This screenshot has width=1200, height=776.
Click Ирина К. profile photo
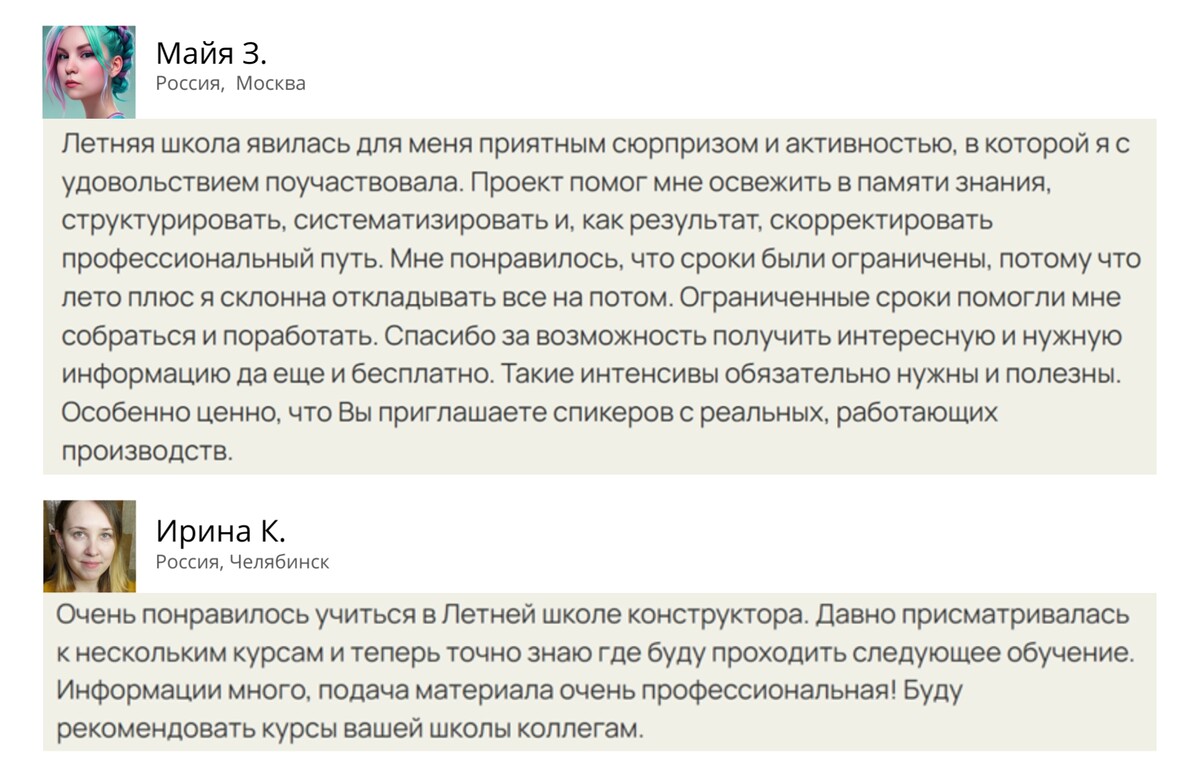tap(89, 546)
